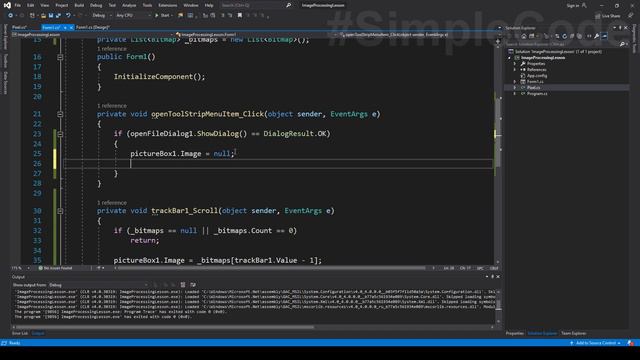Click Solution Explorer Refresh icon

564,36
